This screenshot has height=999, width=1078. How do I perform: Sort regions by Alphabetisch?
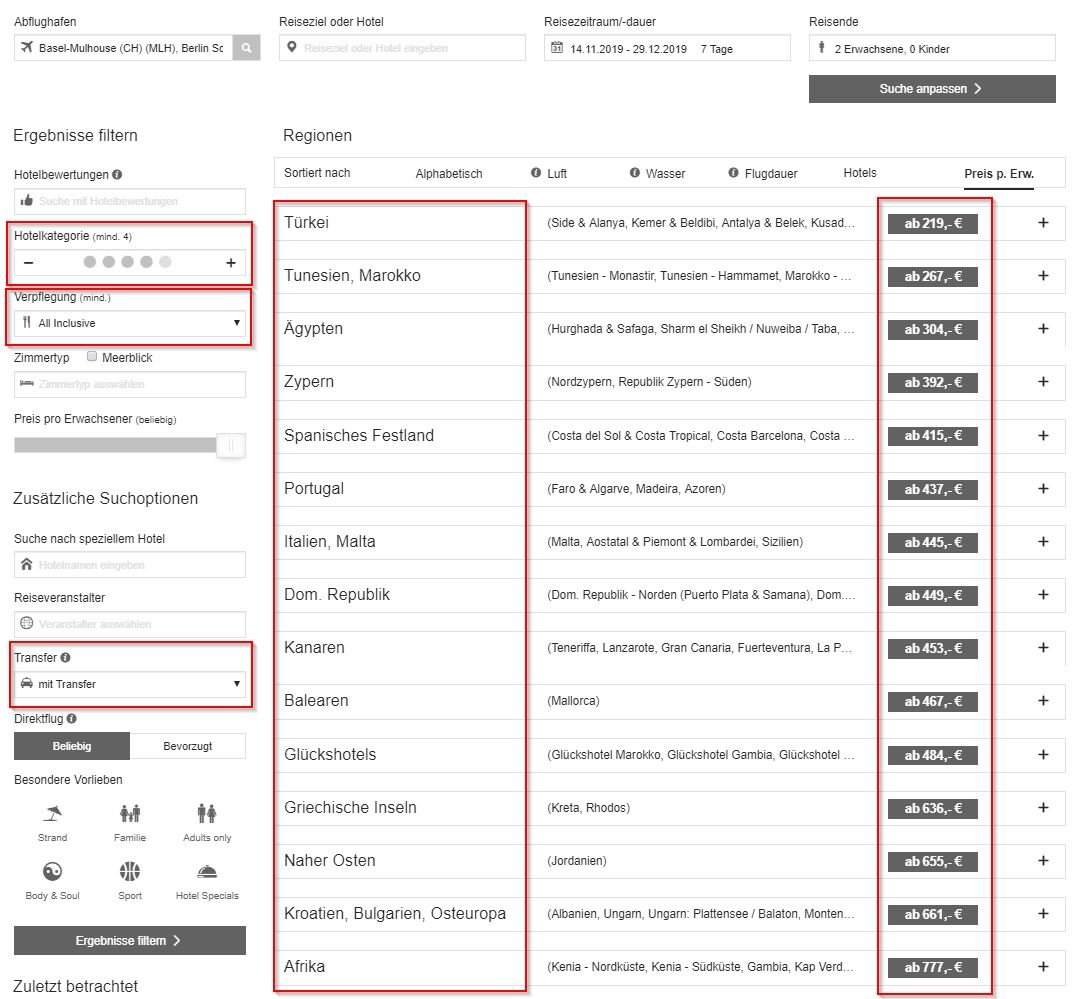(x=449, y=174)
